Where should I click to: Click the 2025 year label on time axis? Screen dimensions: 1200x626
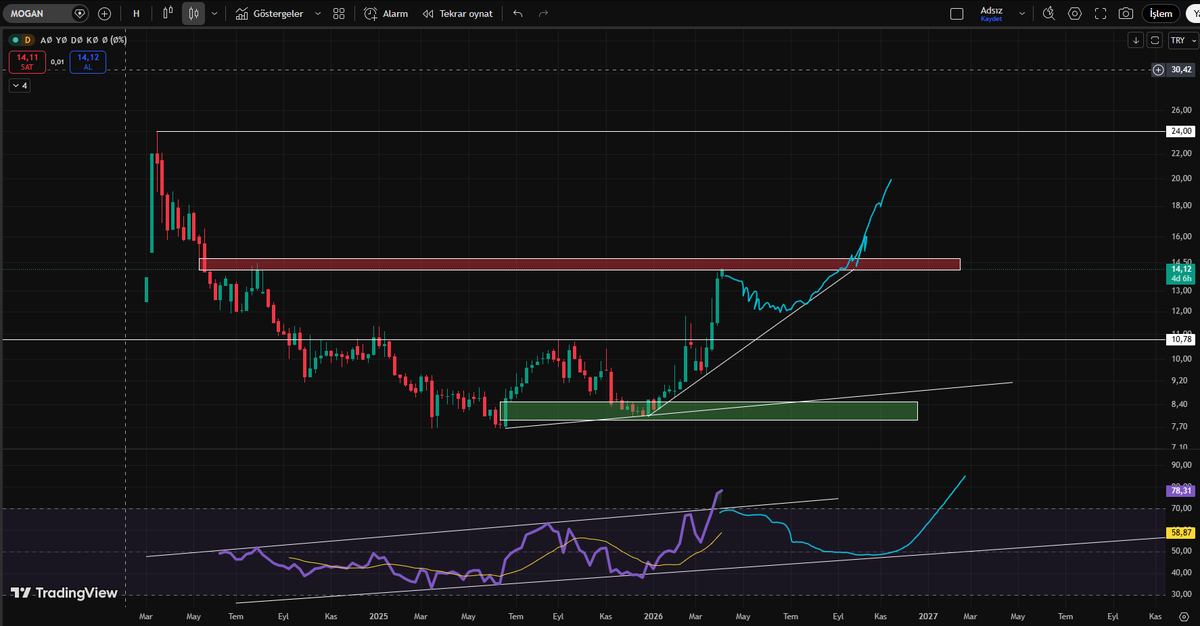(x=378, y=618)
